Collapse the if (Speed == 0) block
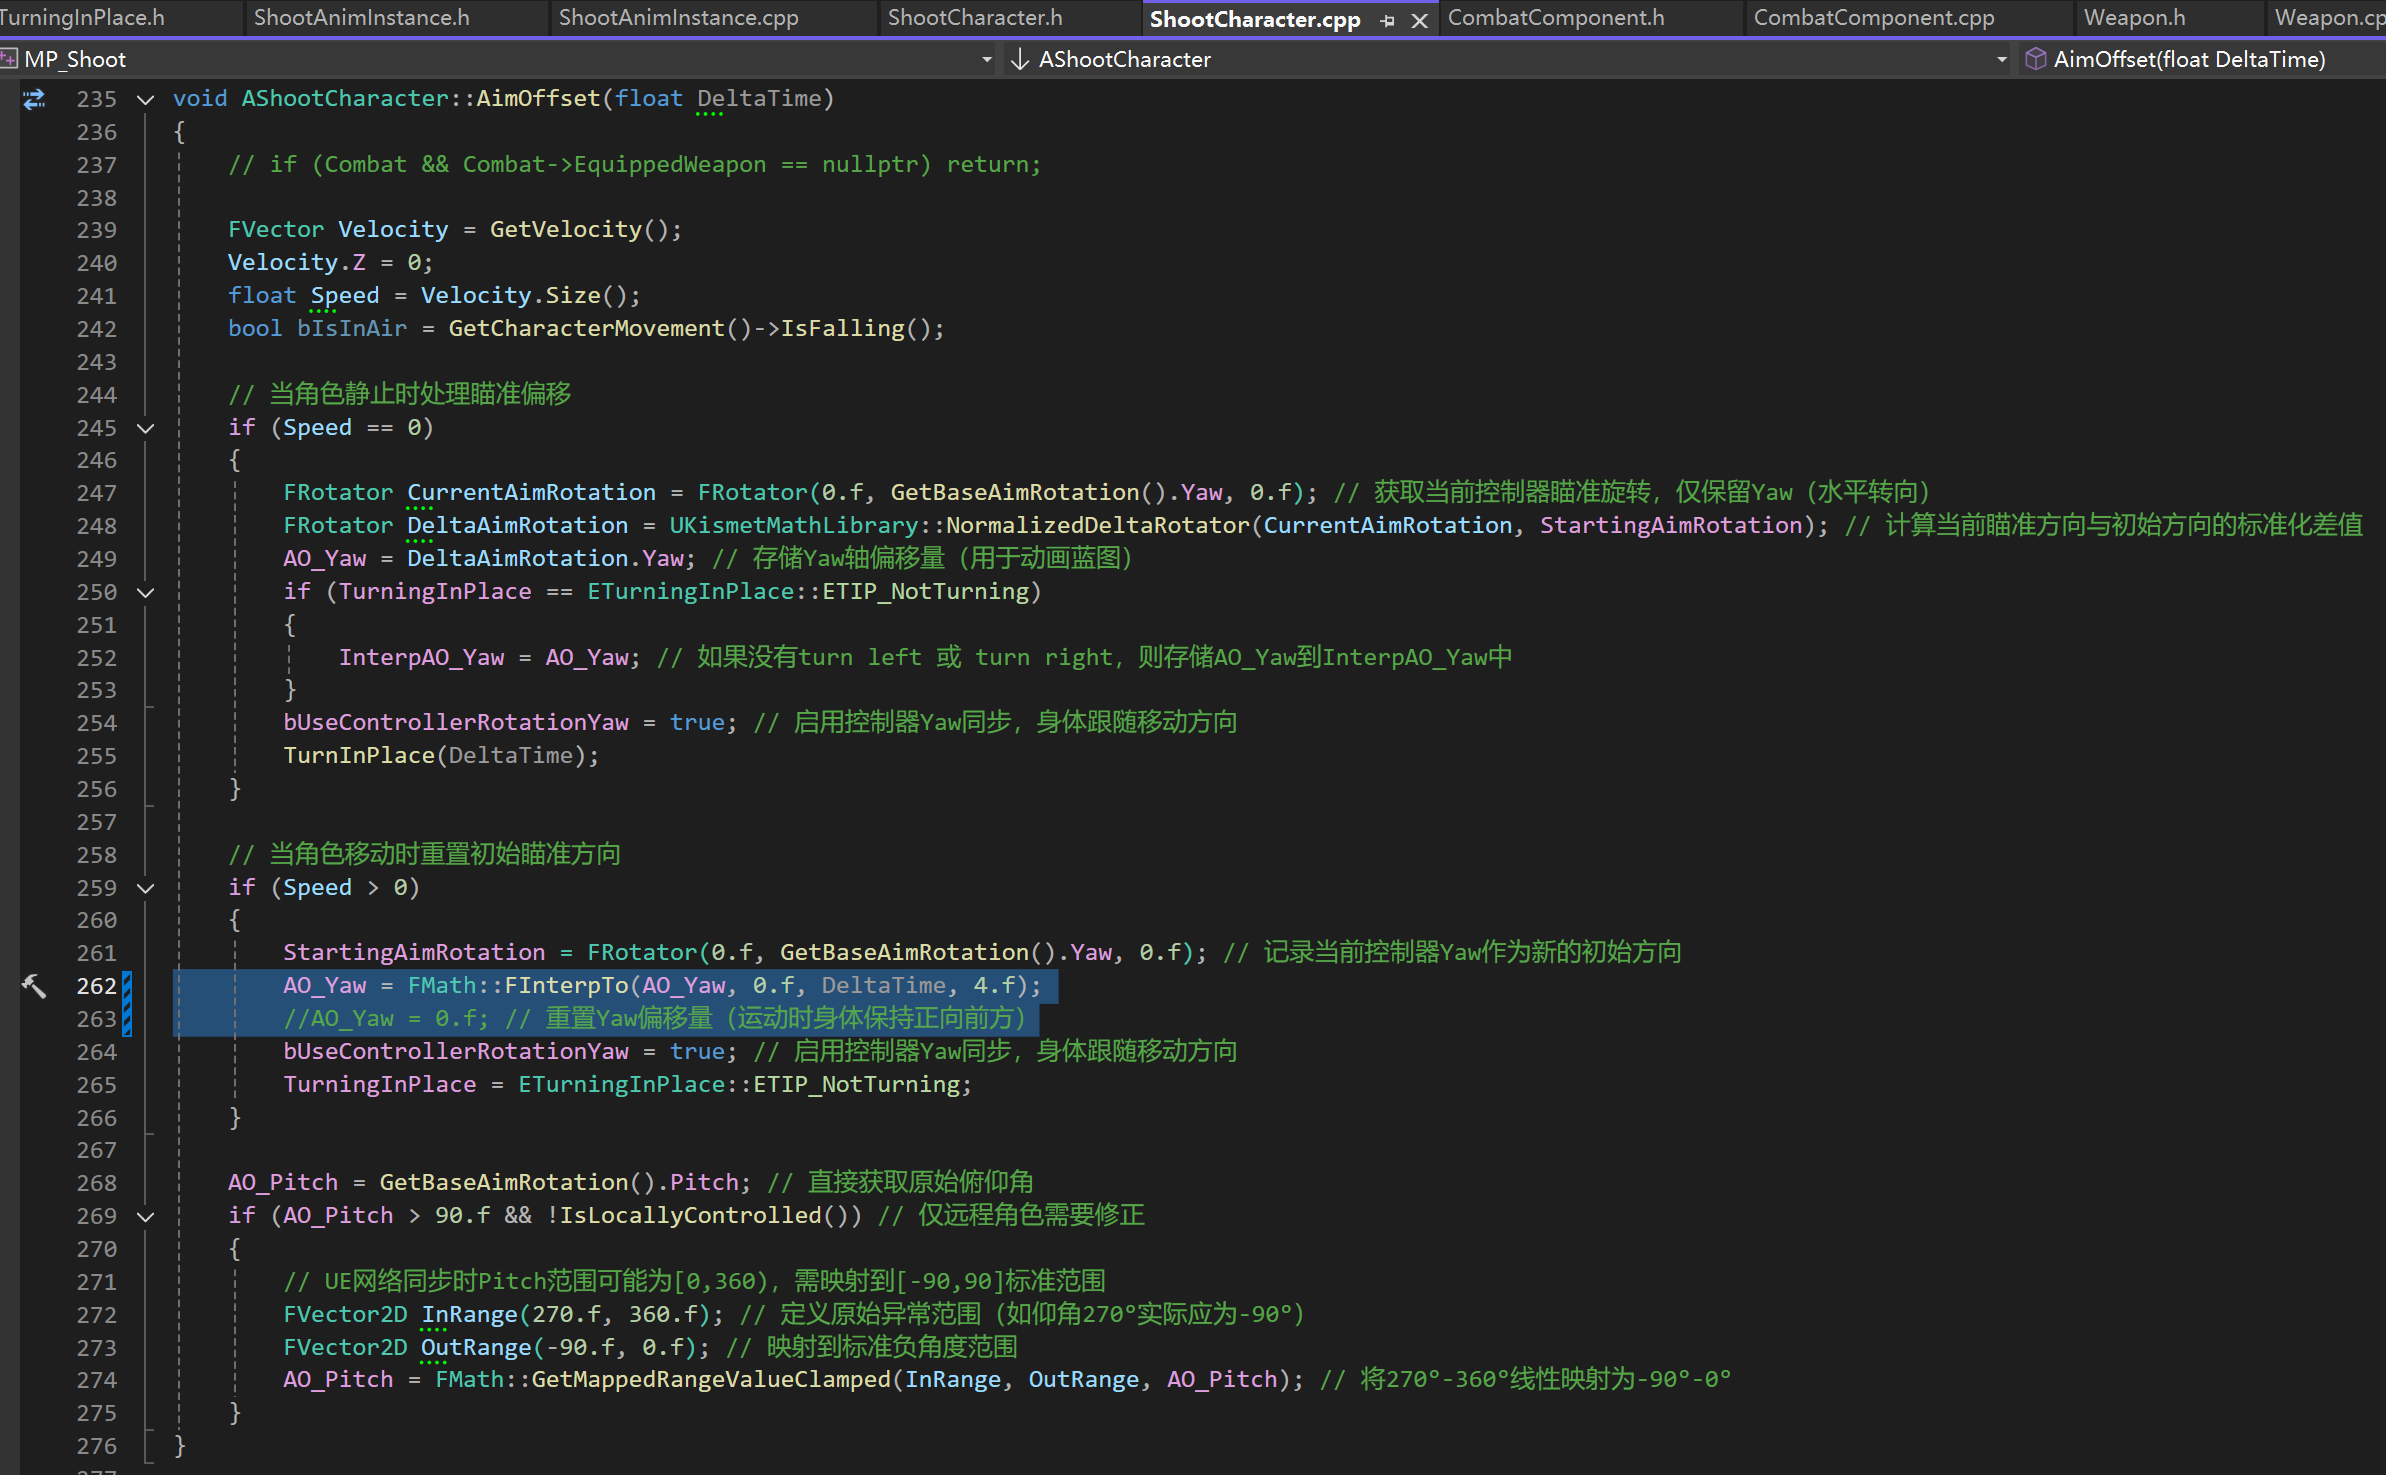The width and height of the screenshot is (2386, 1475). pos(145,428)
